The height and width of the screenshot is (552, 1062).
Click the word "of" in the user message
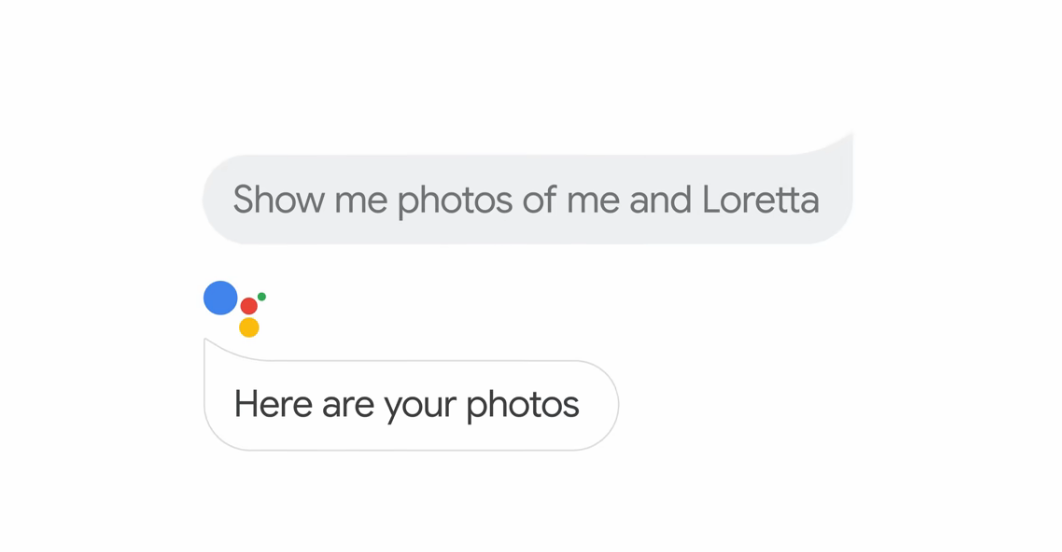[x=539, y=200]
